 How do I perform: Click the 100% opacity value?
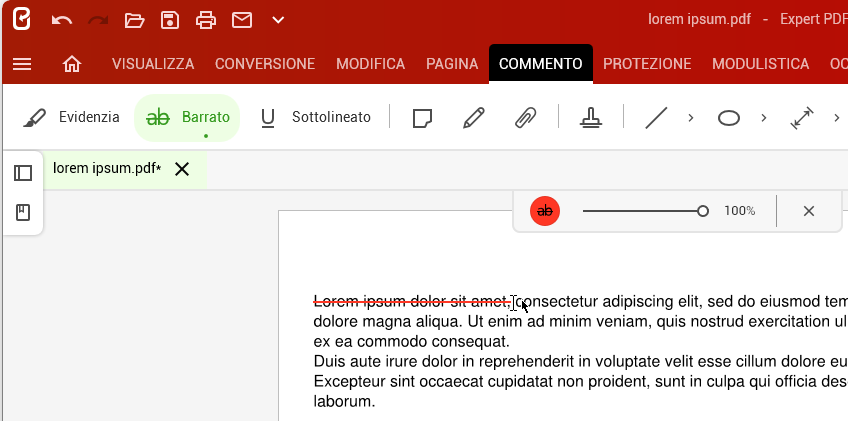[x=740, y=211]
